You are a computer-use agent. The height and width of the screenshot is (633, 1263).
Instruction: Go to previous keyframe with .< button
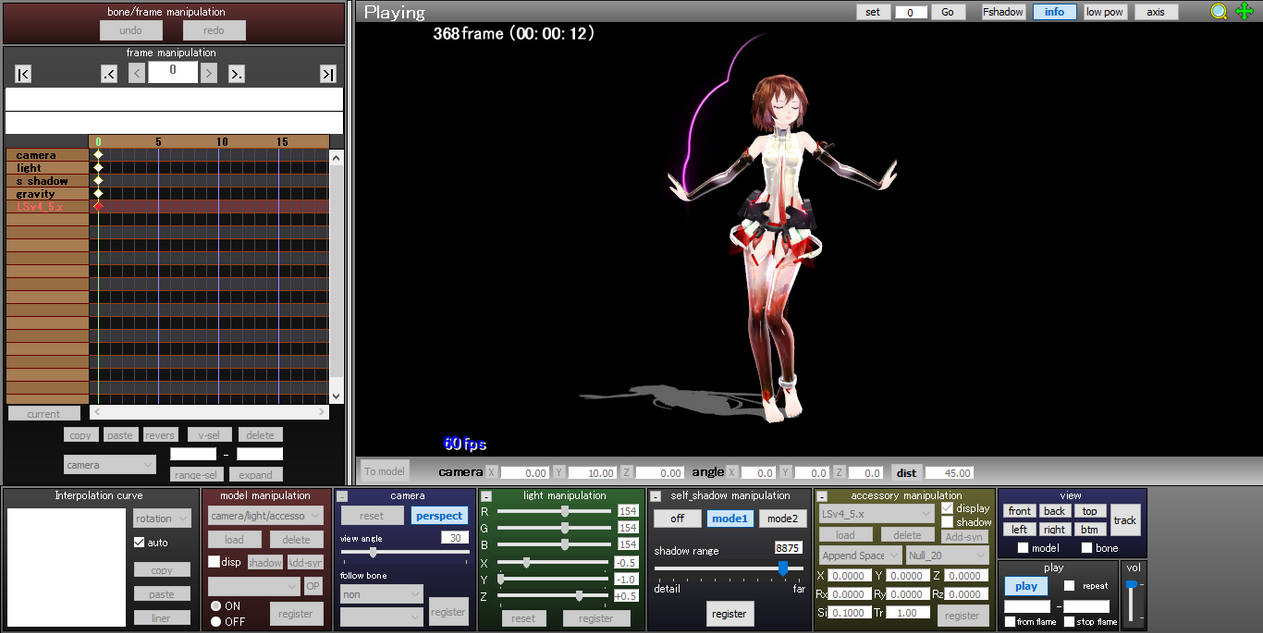point(109,73)
